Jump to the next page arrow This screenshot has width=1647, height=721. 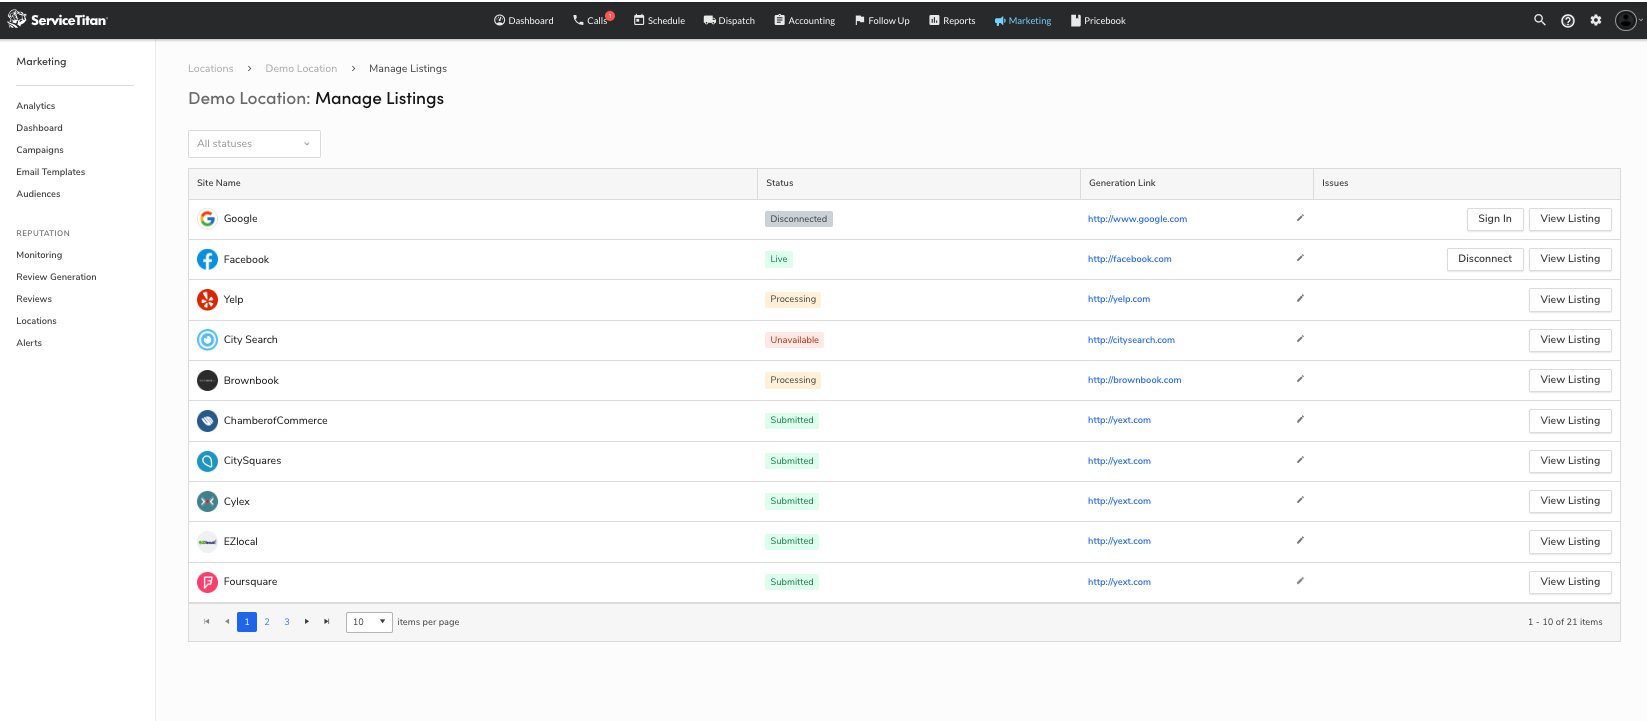point(307,622)
